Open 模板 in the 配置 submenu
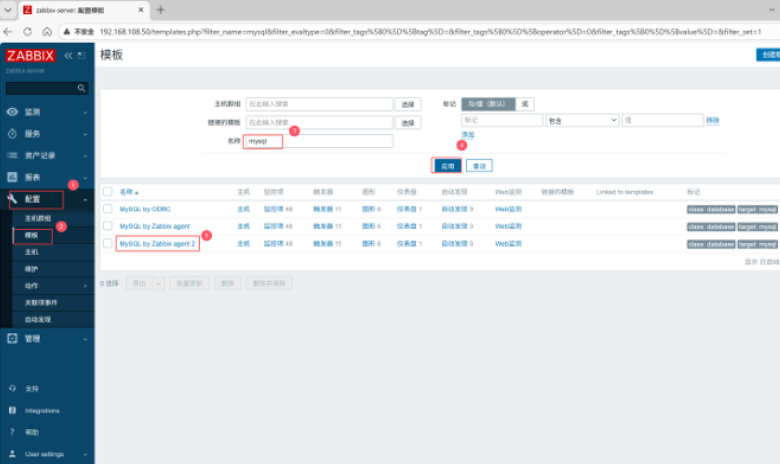Viewport: 780px width, 464px height. click(x=31, y=235)
